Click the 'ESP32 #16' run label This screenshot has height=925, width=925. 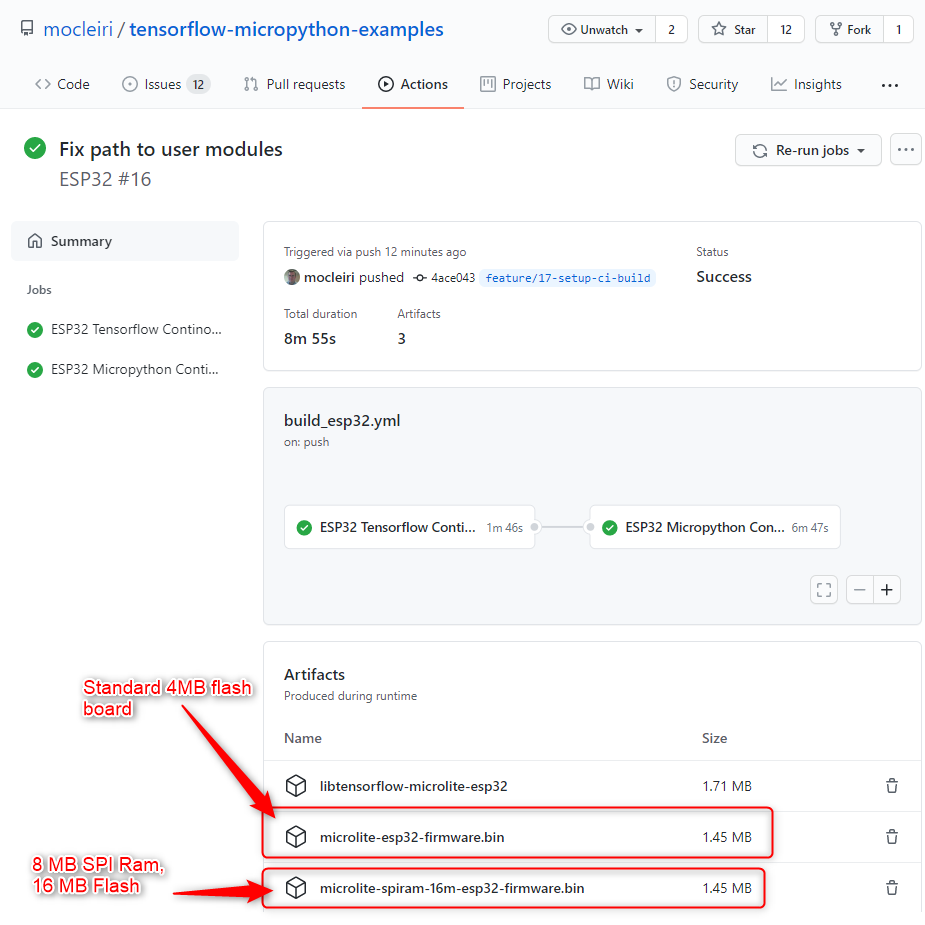(105, 179)
